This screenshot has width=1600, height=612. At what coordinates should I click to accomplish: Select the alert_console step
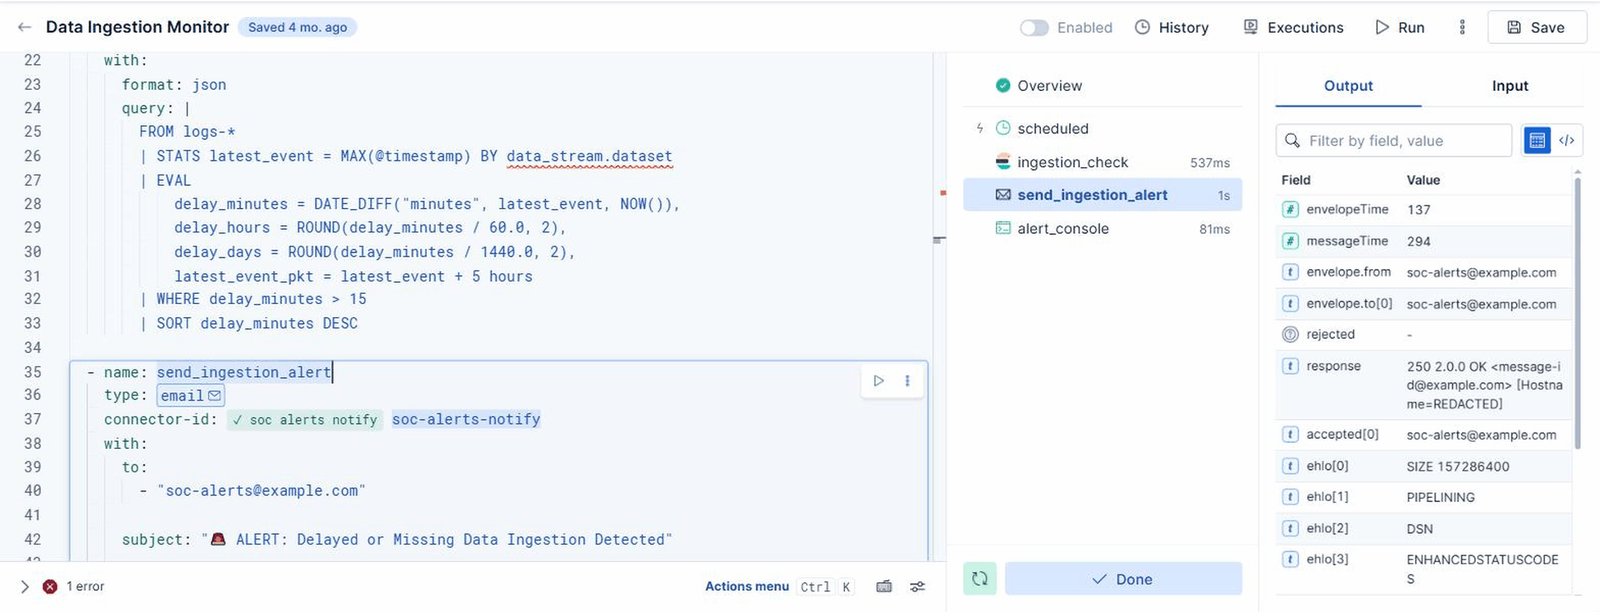1102,229
